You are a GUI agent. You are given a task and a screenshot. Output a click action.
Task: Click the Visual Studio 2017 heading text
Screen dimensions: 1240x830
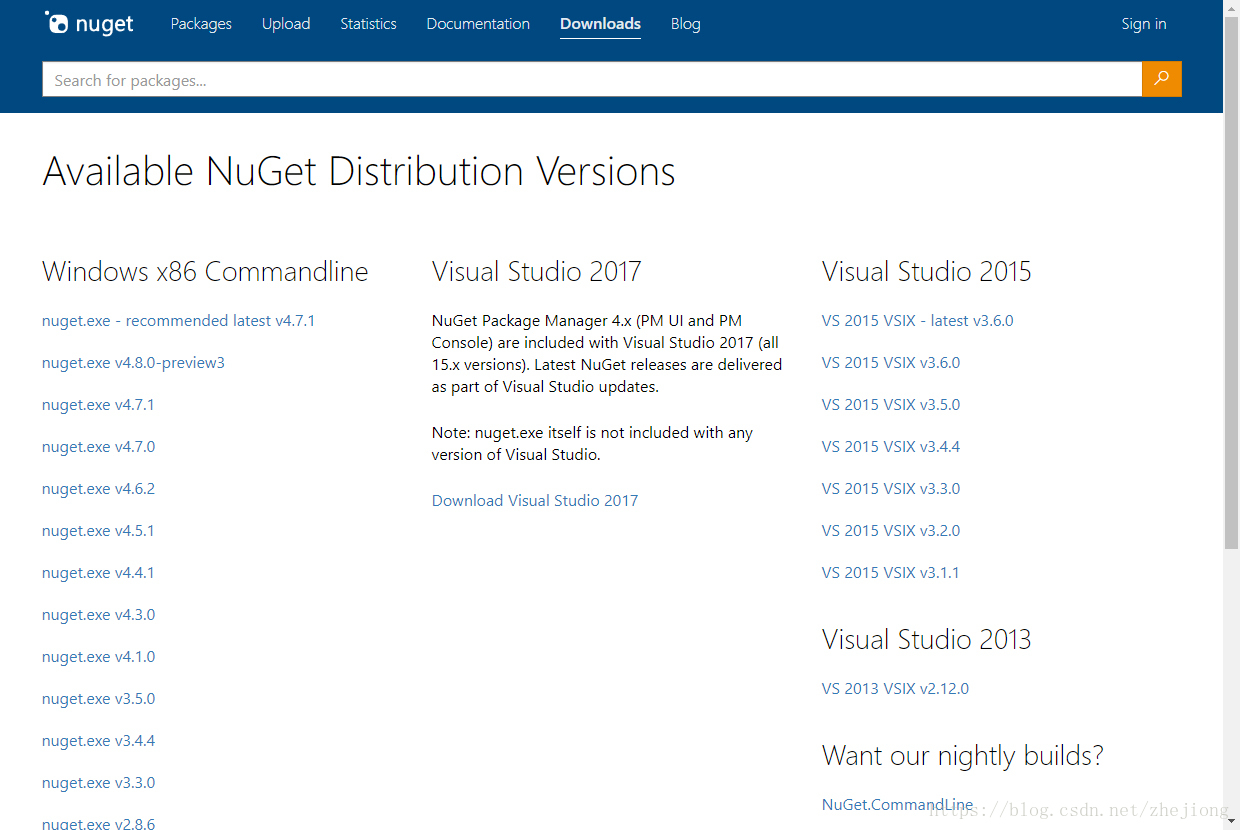pyautogui.click(x=537, y=272)
